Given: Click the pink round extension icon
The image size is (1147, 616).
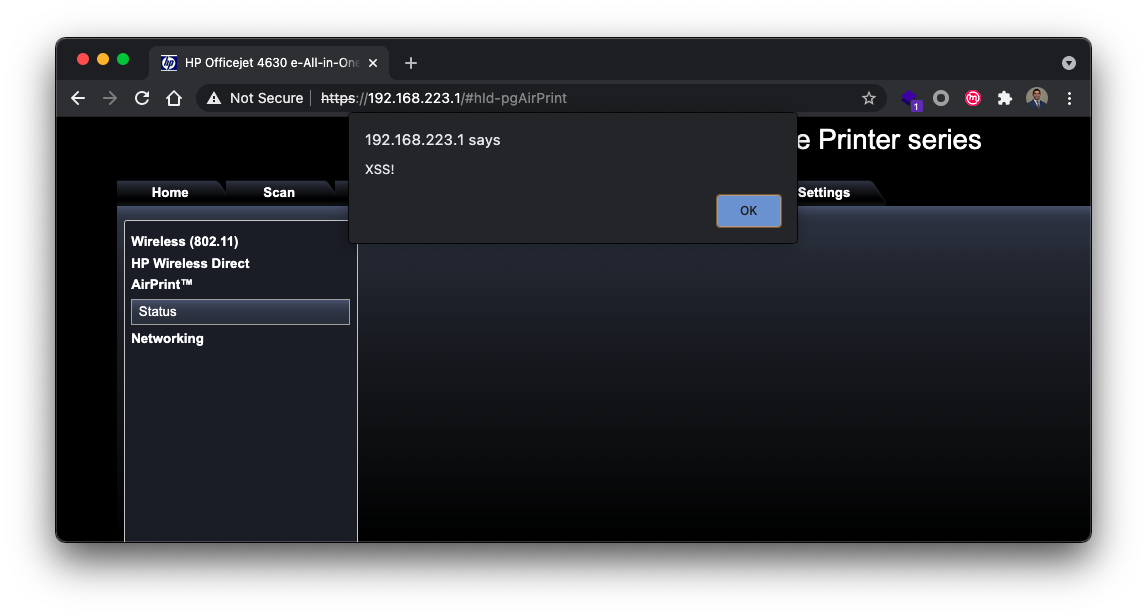Looking at the screenshot, I should (972, 98).
